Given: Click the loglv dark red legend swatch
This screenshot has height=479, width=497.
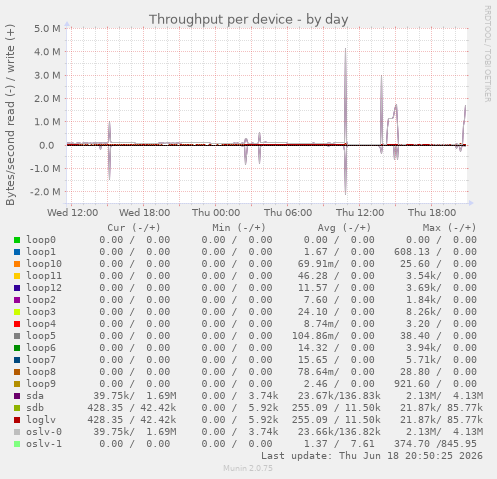Looking at the screenshot, I should pos(17,420).
